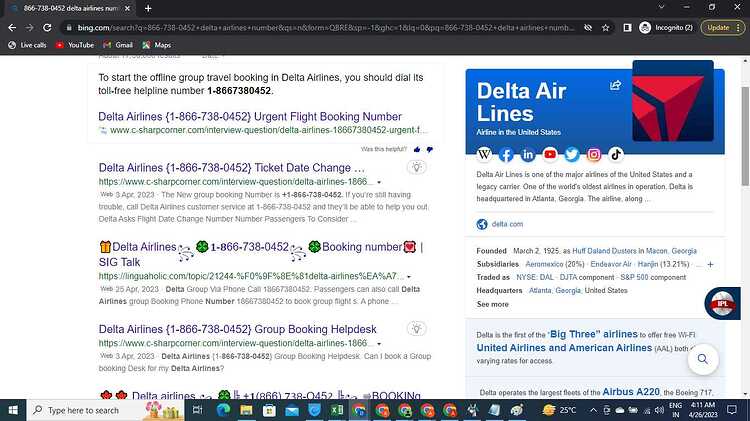The width and height of the screenshot is (750, 421).
Task: Mark the answer unhelpful with thumbs down
Action: pyautogui.click(x=430, y=150)
